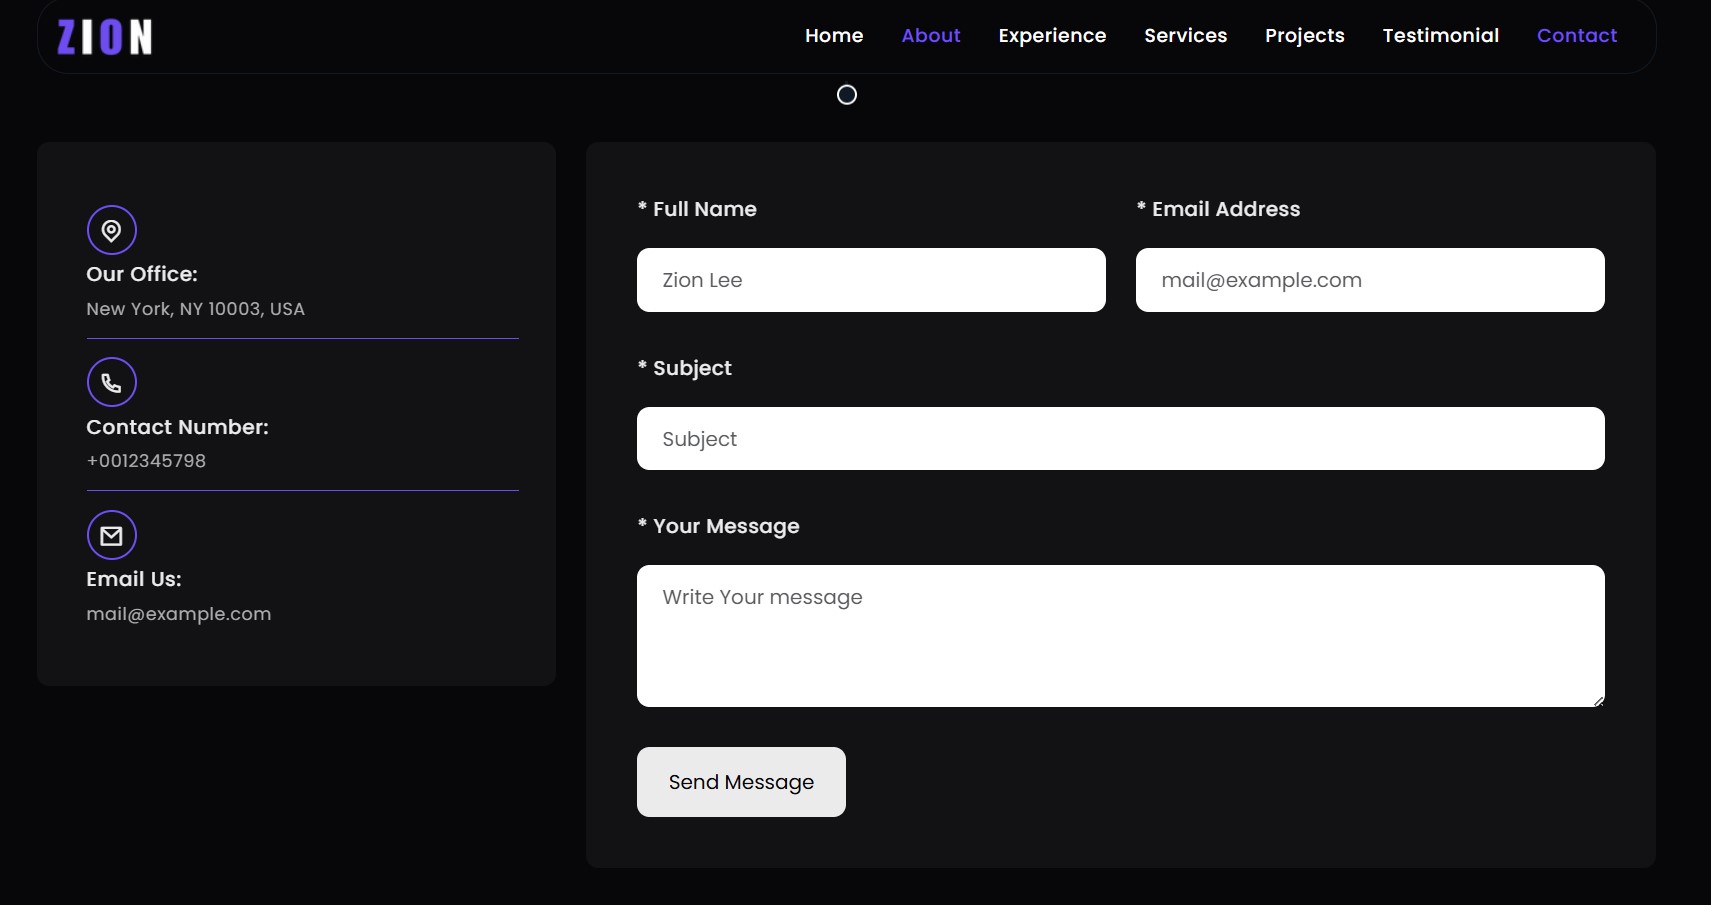This screenshot has height=905, width=1711.
Task: Select the Subject text field
Action: [x=1120, y=439]
